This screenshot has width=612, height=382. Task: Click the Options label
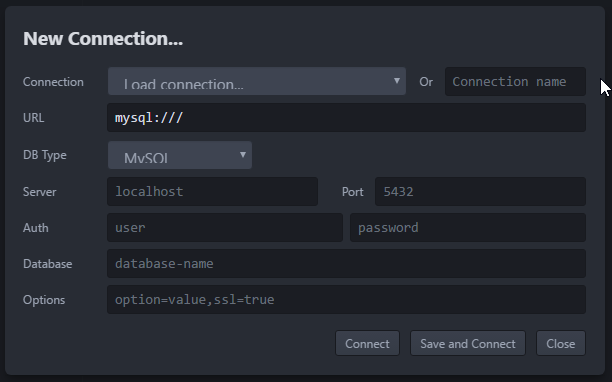pyautogui.click(x=44, y=300)
